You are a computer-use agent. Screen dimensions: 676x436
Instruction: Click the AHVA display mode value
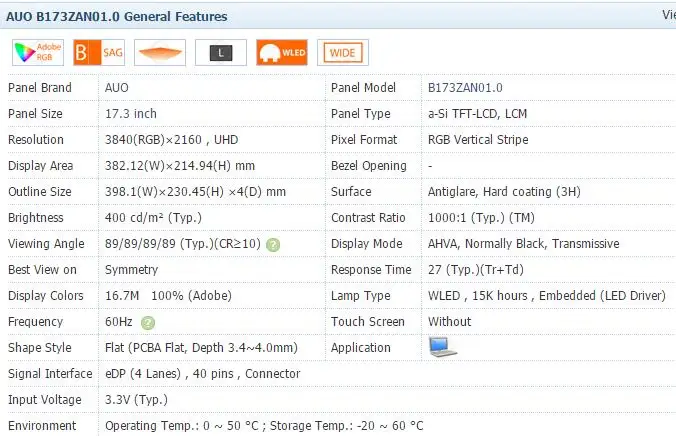(x=523, y=244)
